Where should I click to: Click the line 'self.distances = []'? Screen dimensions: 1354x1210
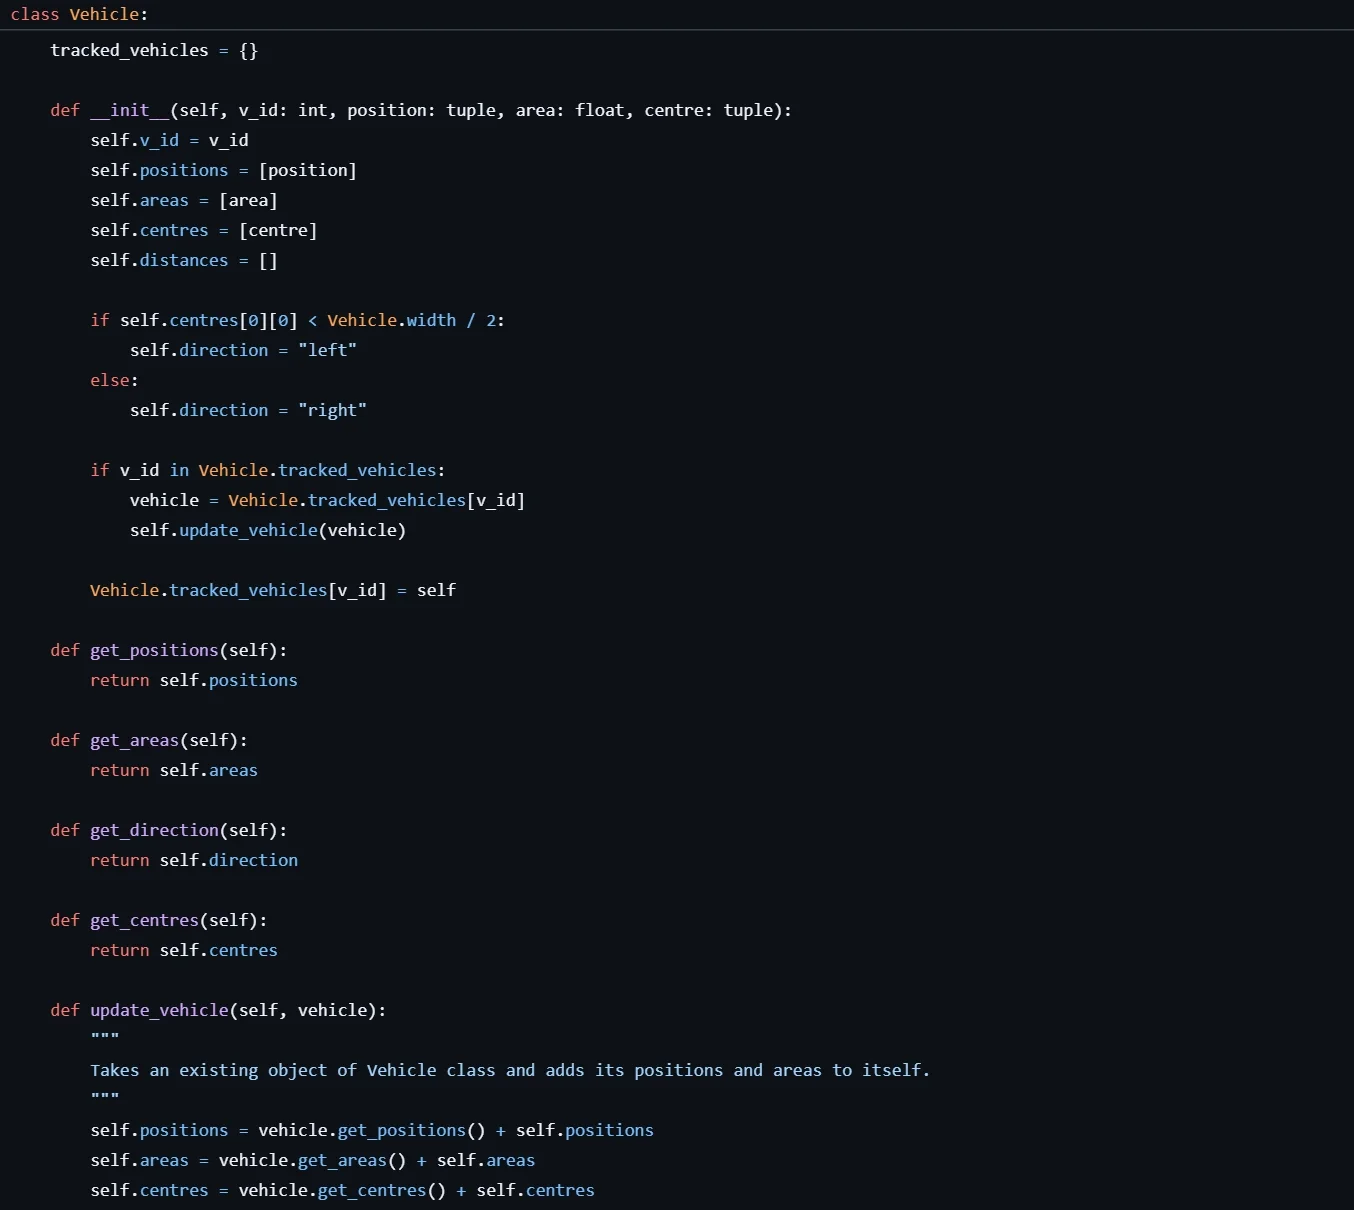(184, 260)
